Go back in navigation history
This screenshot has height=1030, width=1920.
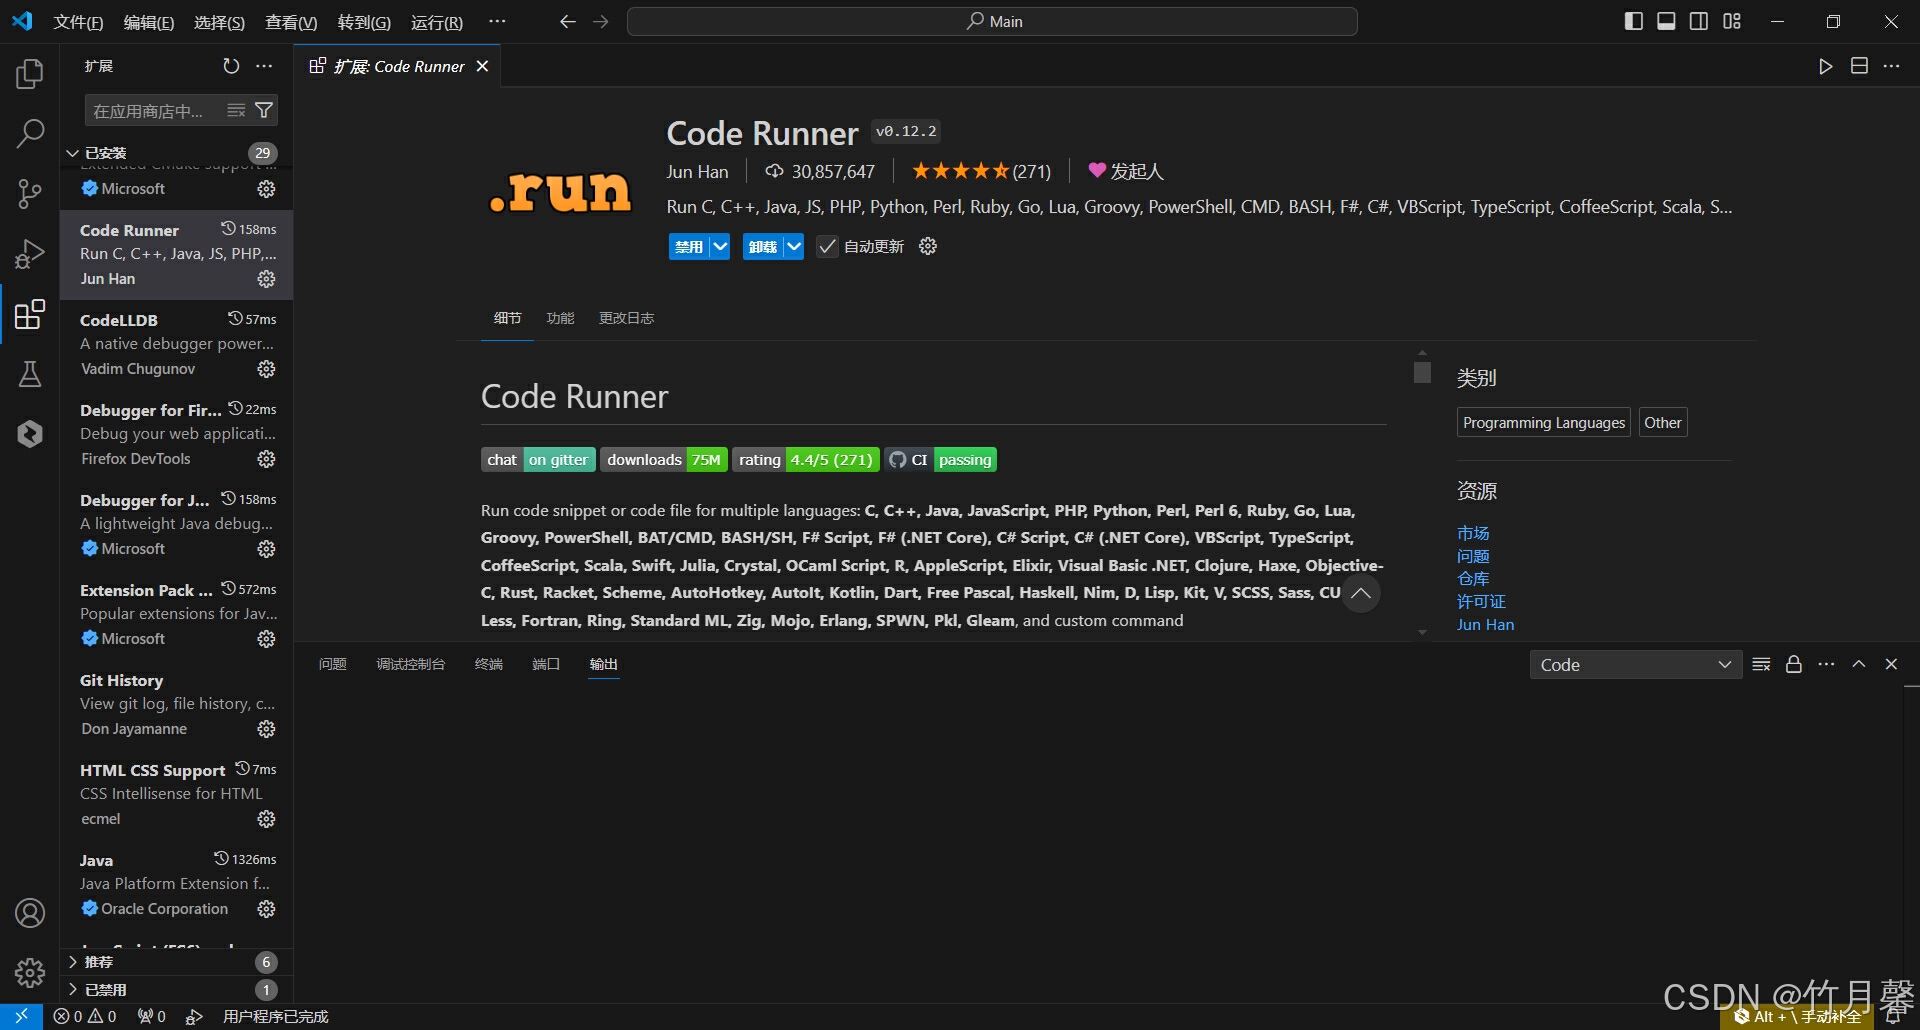click(x=567, y=21)
